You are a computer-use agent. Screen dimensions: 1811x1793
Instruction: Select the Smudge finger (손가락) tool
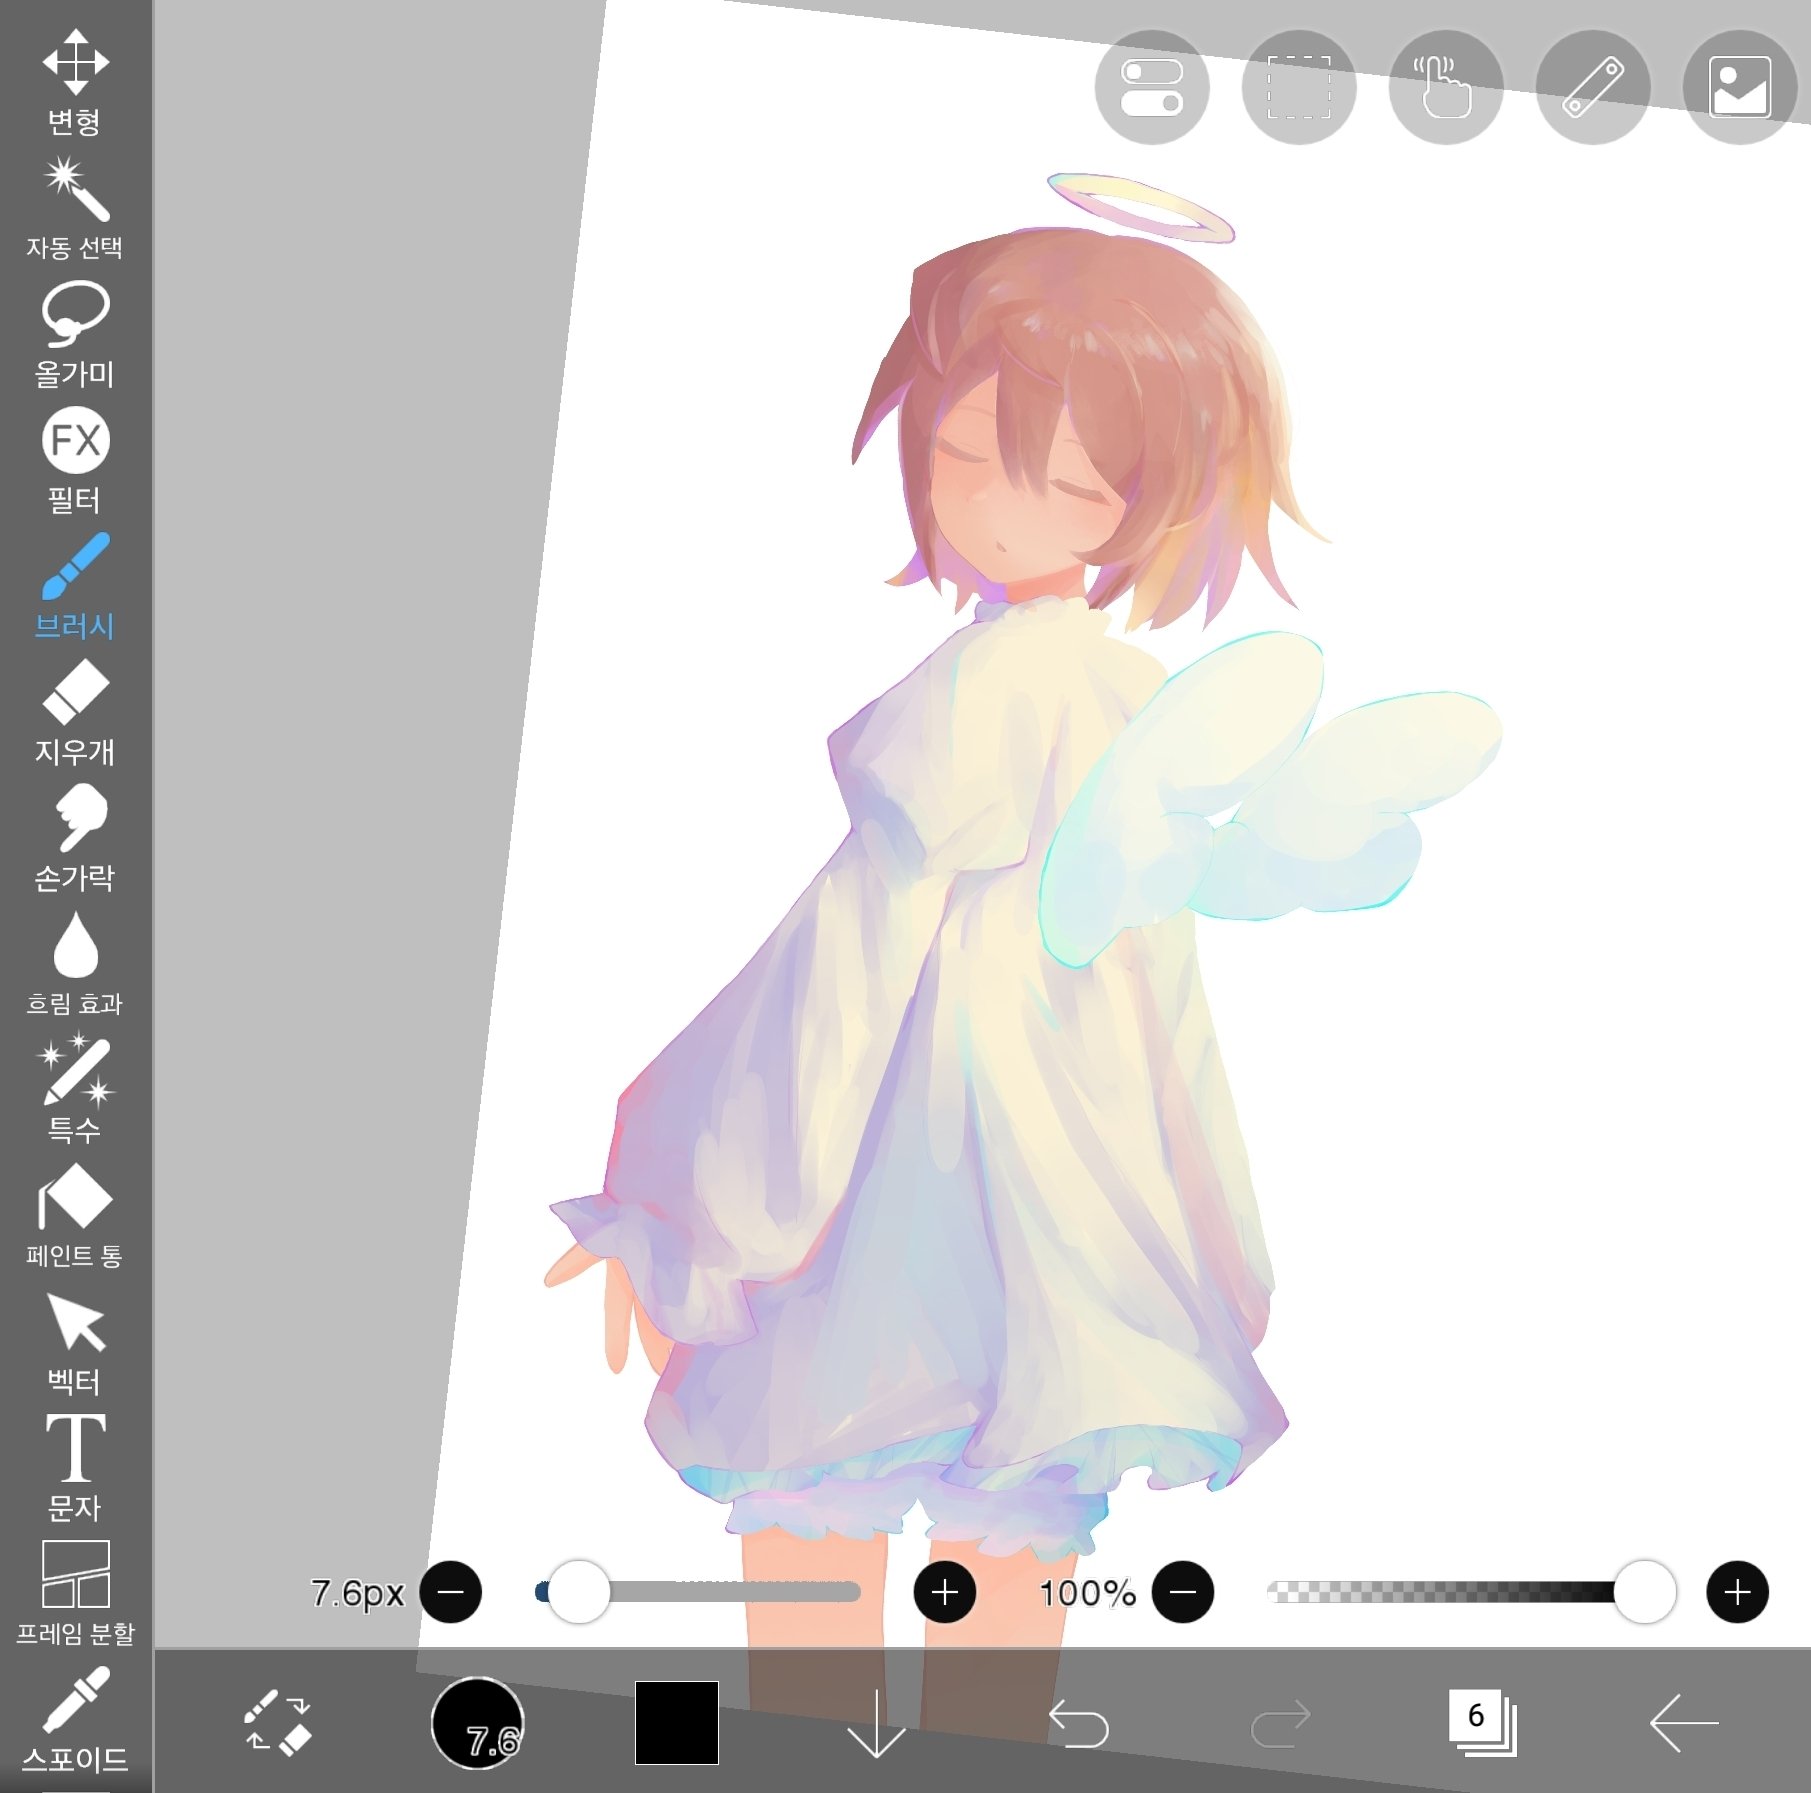point(75,838)
